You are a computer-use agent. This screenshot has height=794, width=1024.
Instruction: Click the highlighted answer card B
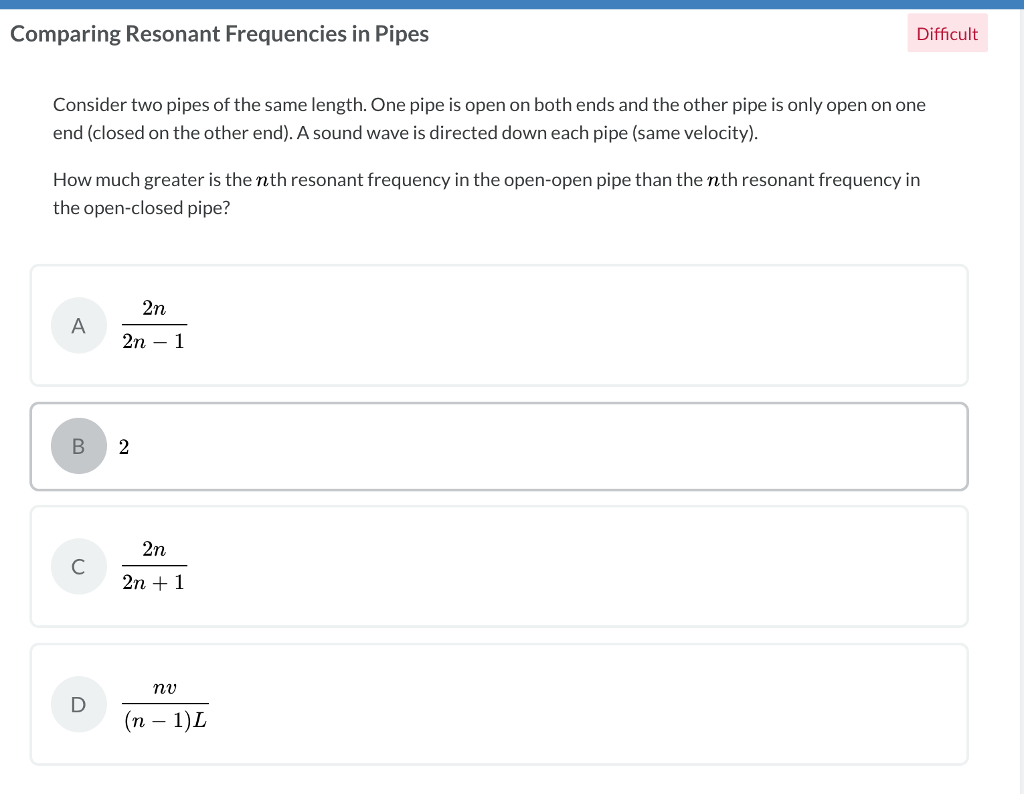pyautogui.click(x=500, y=446)
